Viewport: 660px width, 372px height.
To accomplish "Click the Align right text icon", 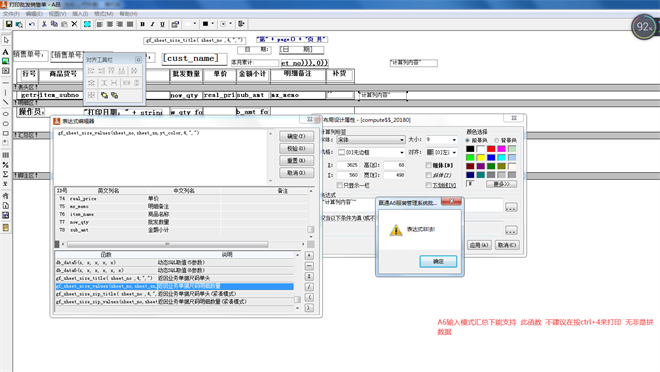I will coord(120,24).
